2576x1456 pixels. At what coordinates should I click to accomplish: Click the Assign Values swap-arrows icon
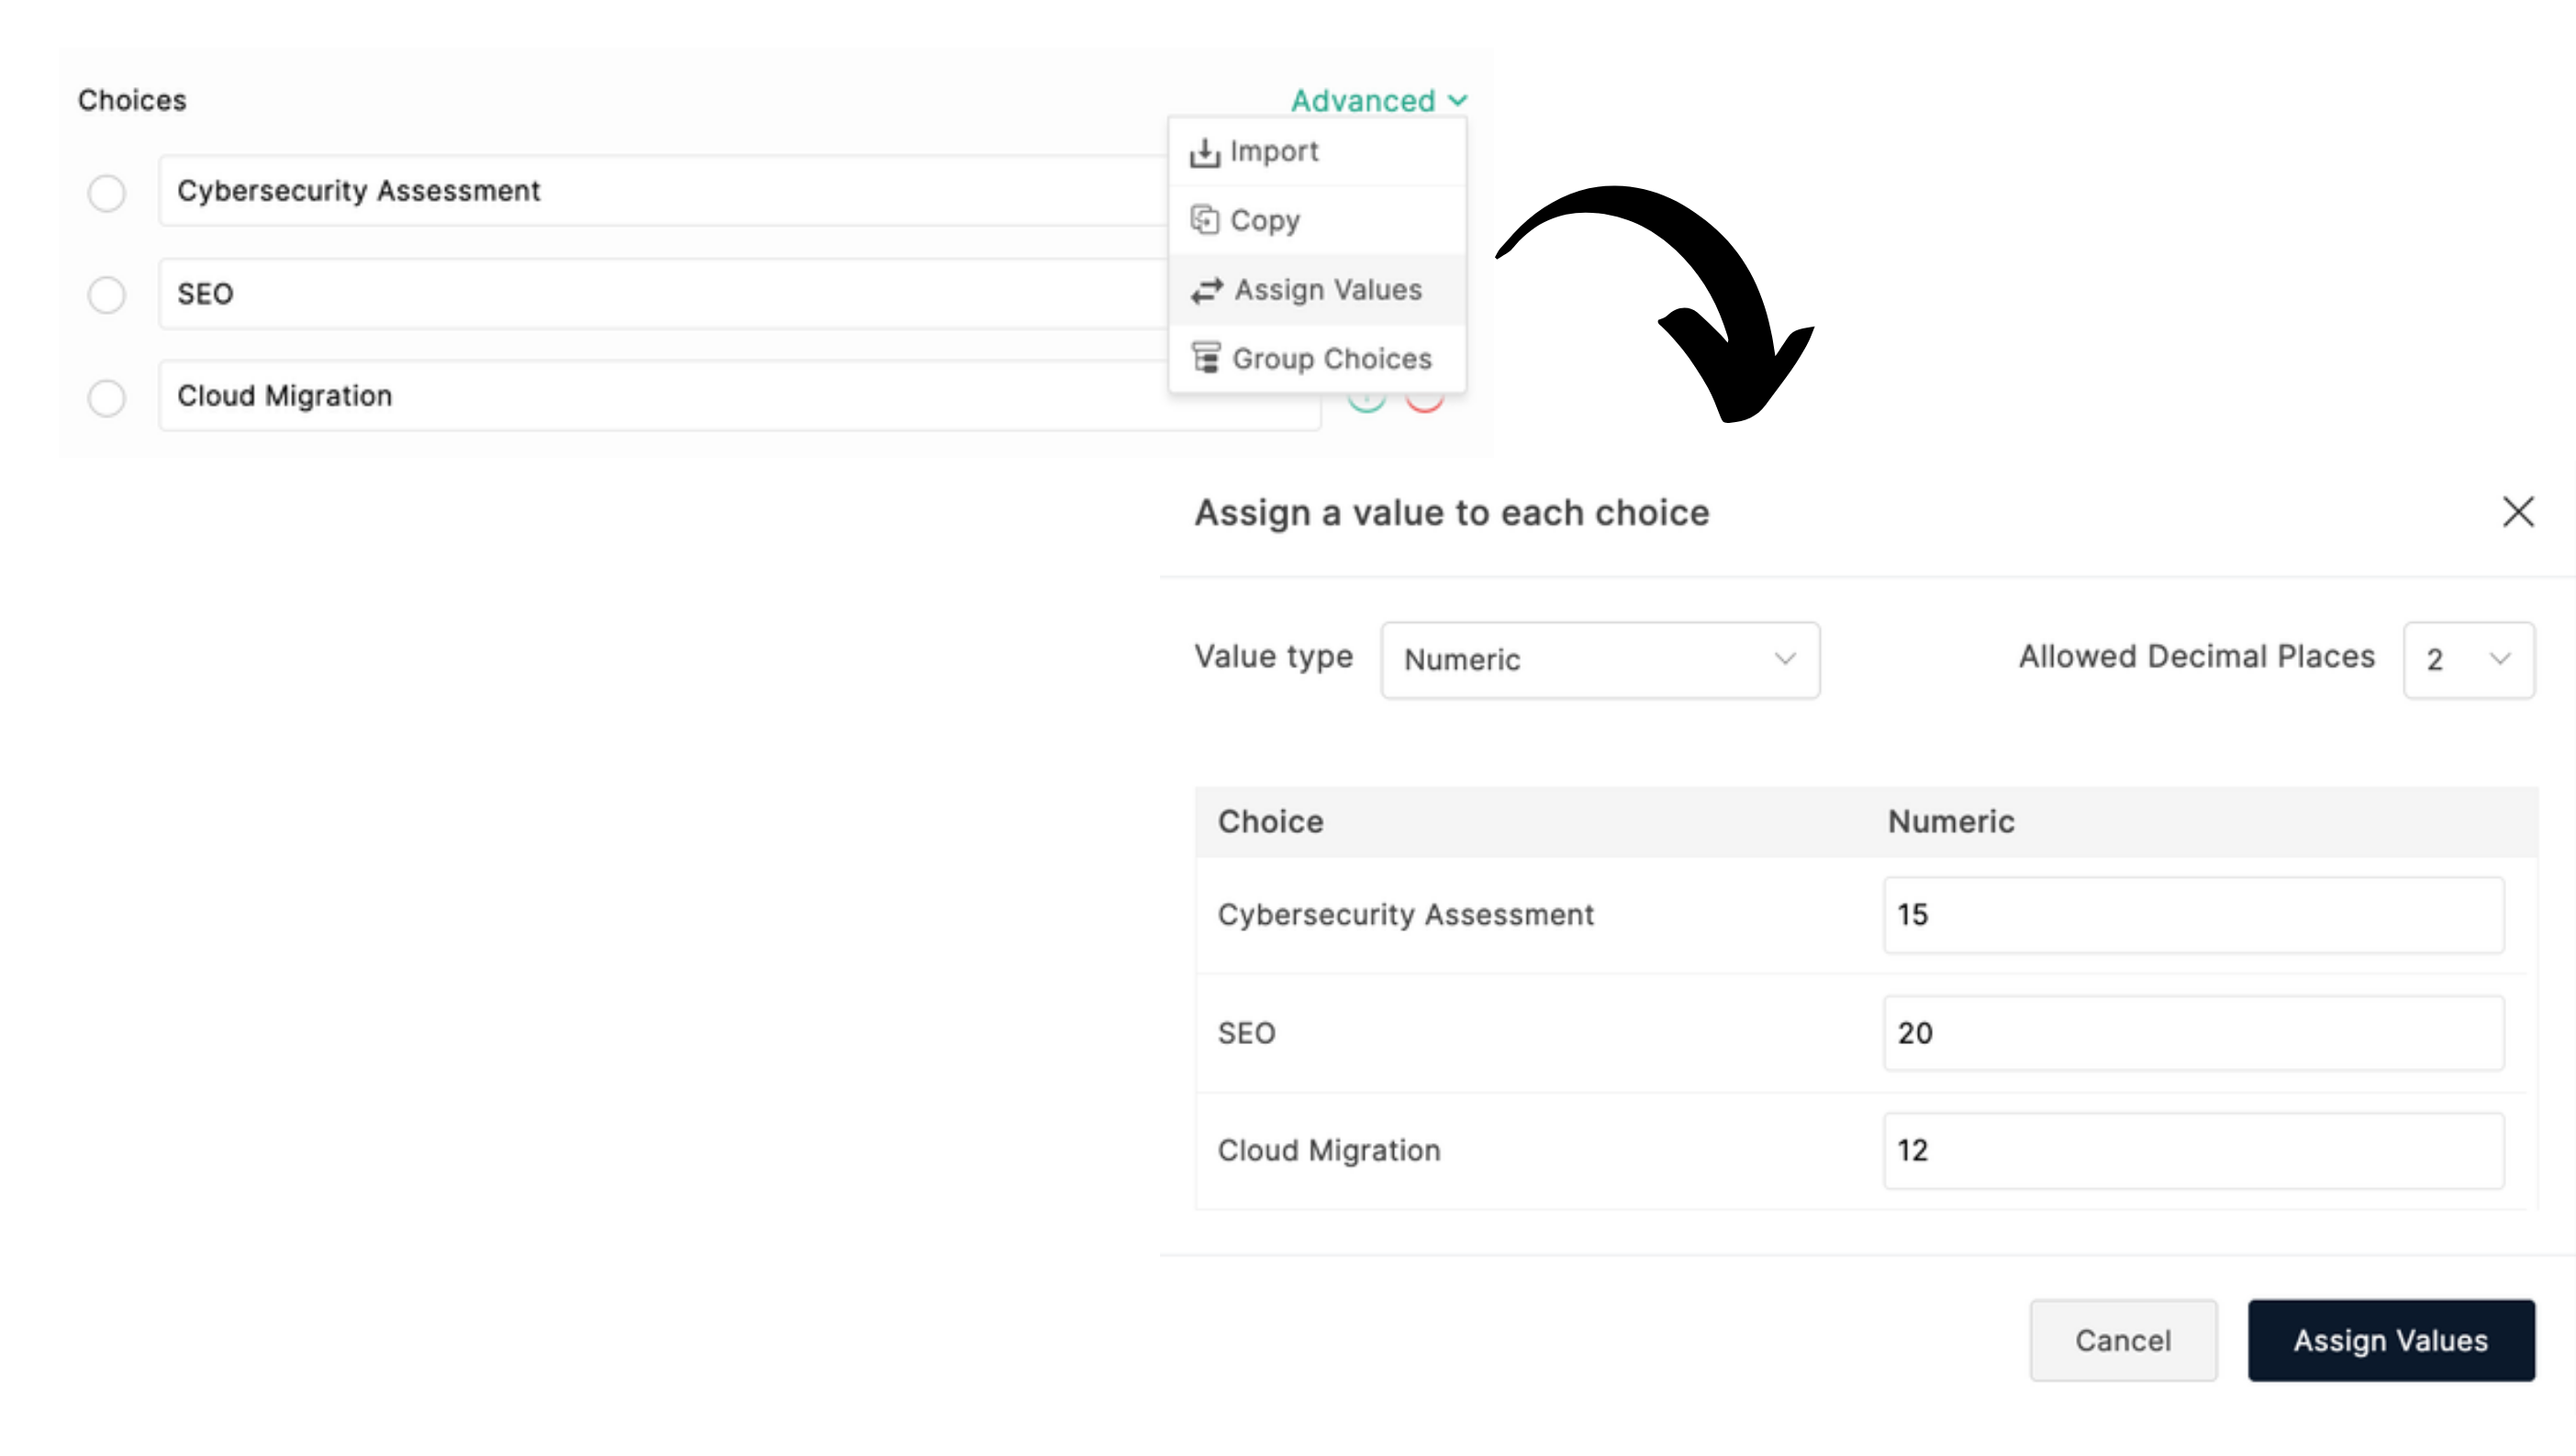coord(1206,290)
